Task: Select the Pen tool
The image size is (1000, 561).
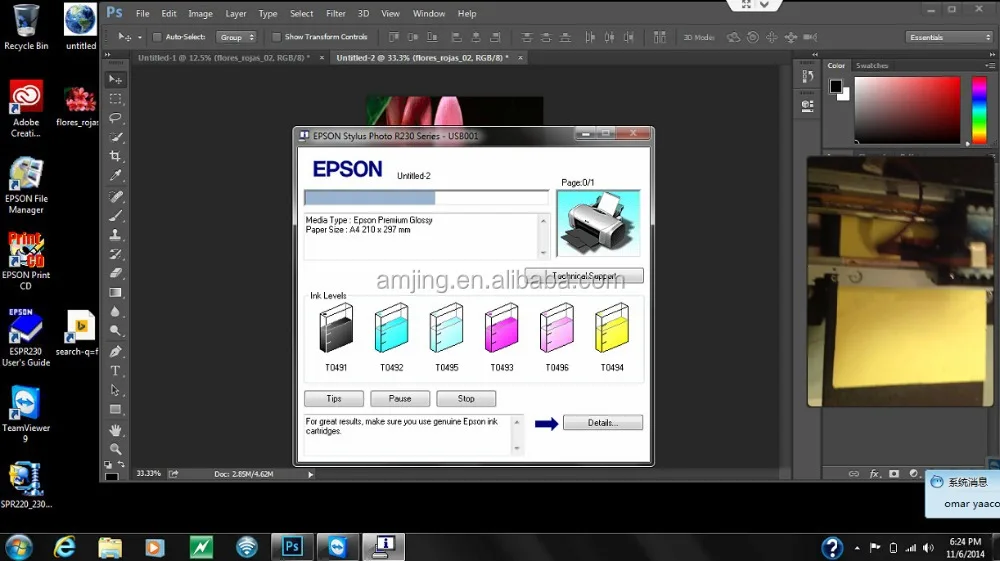Action: (115, 351)
